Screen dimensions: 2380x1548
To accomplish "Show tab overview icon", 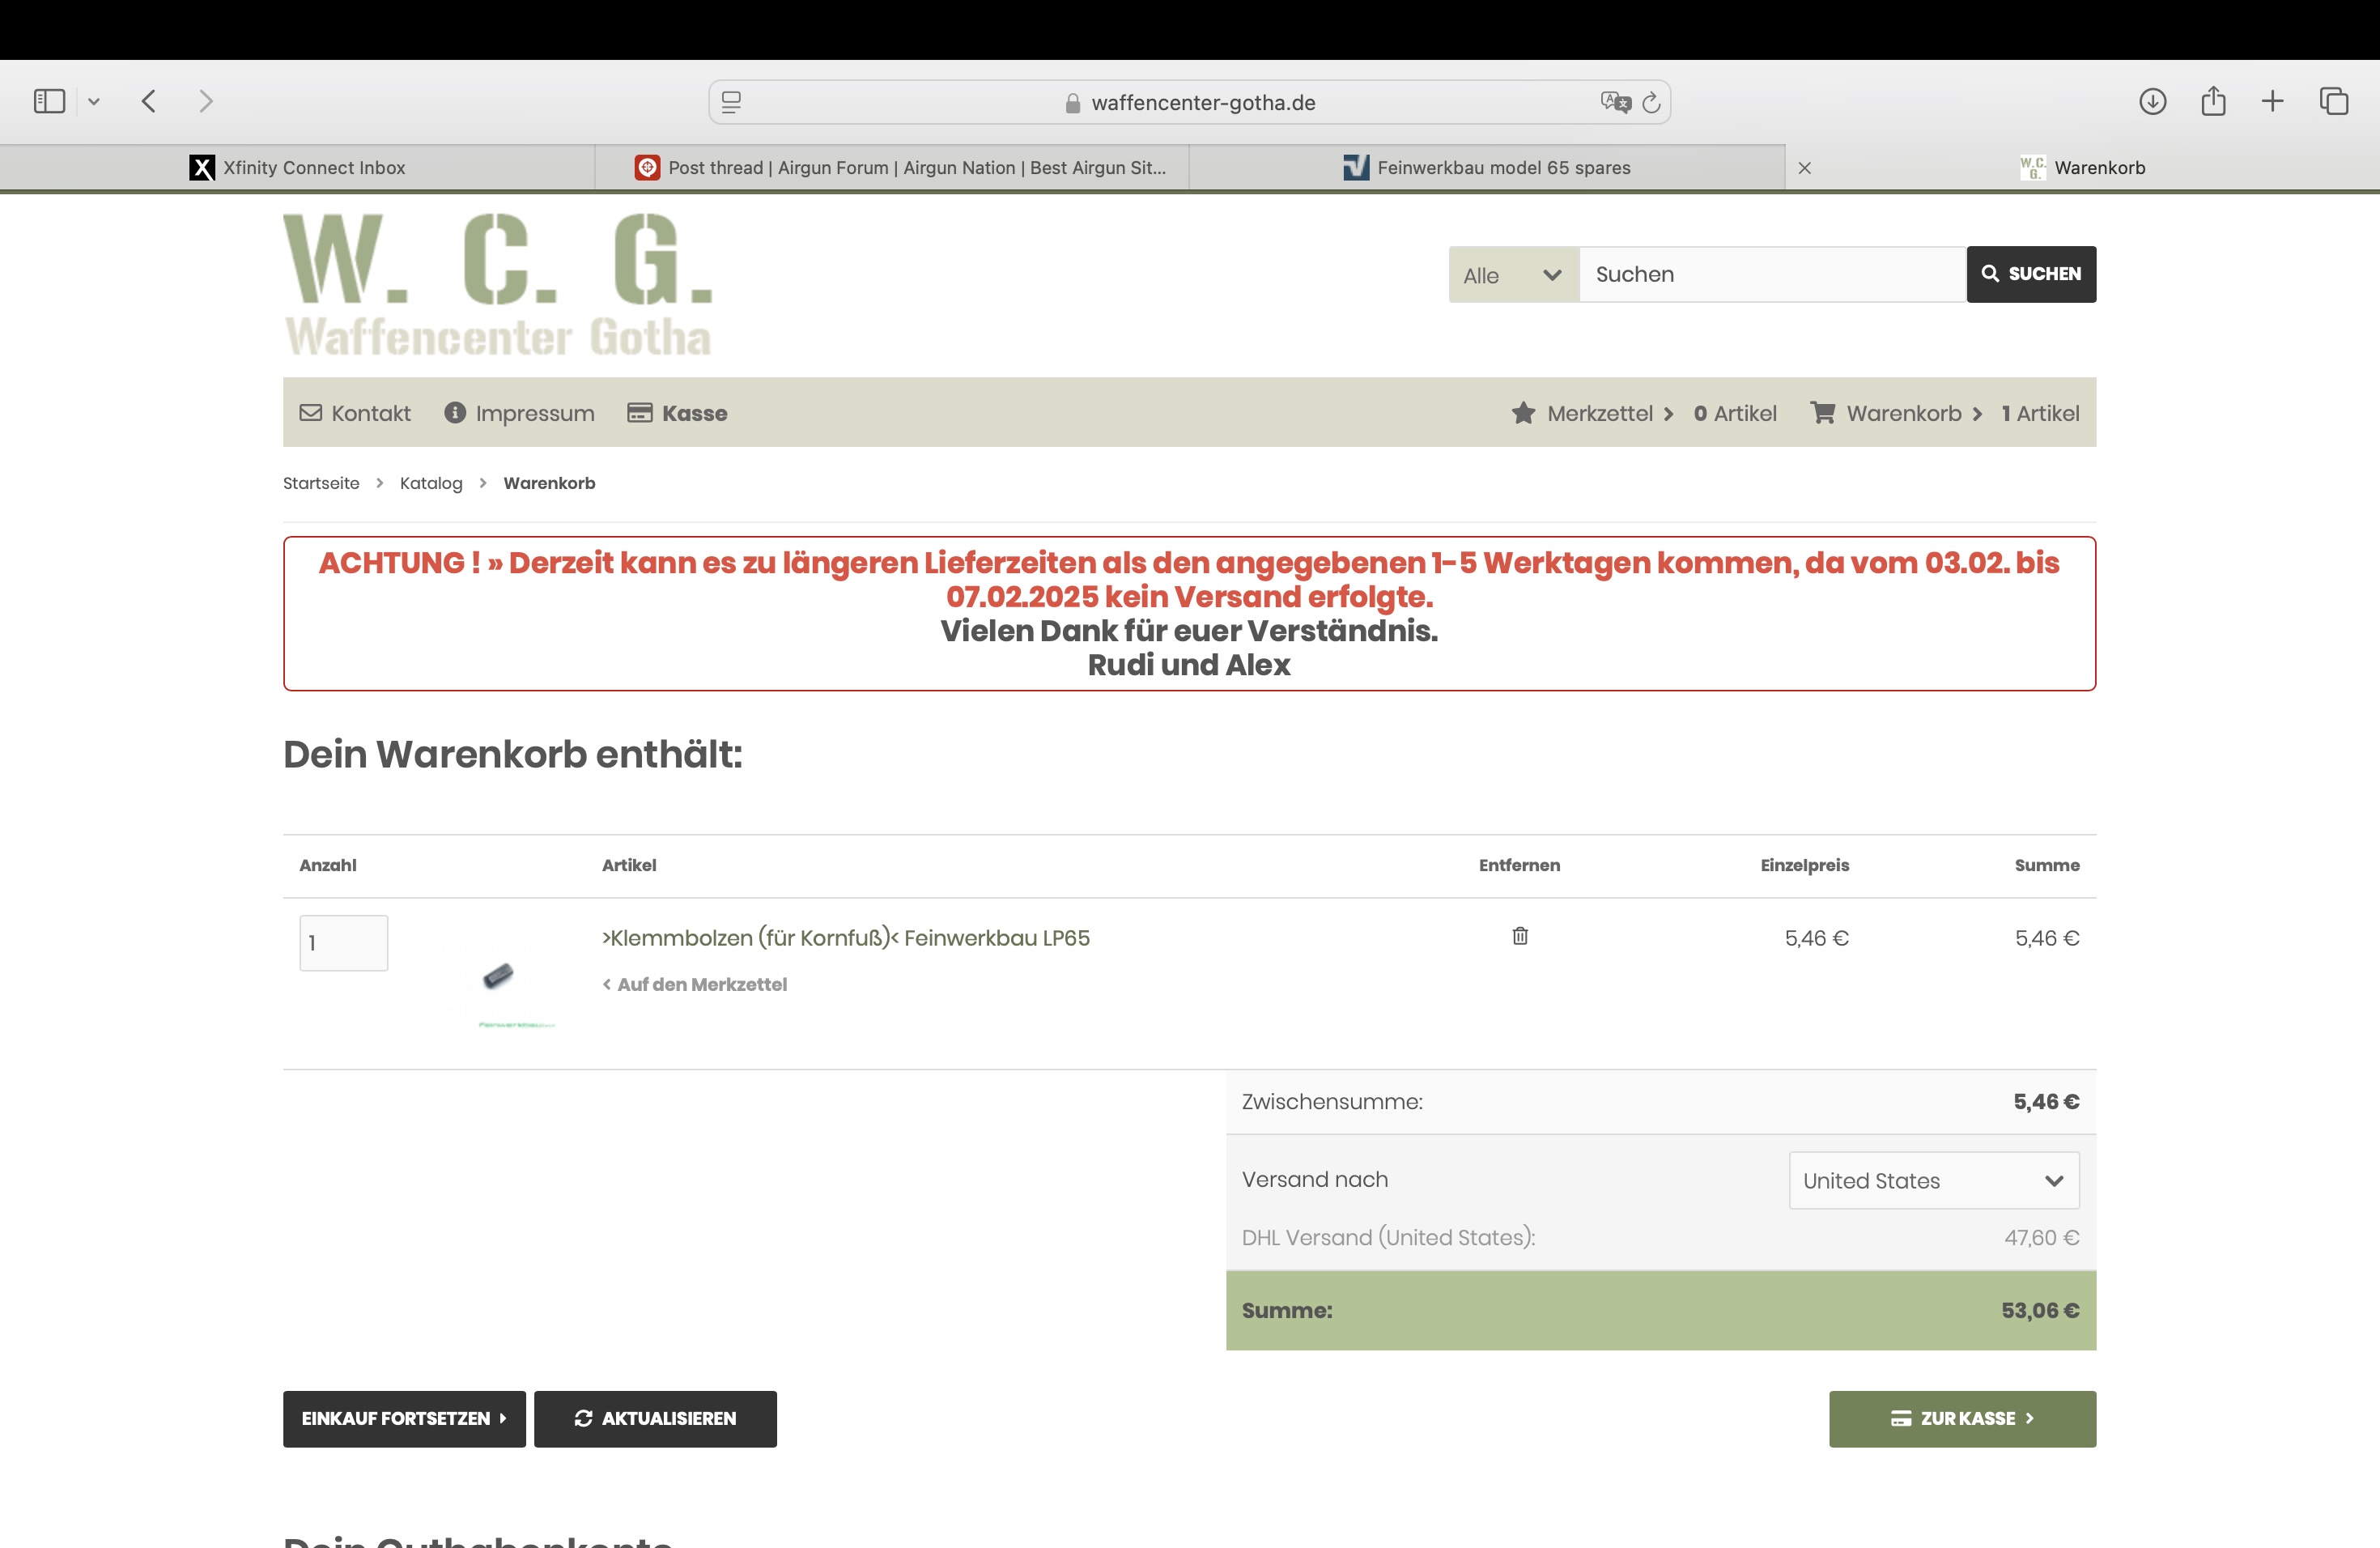I will tap(2334, 101).
